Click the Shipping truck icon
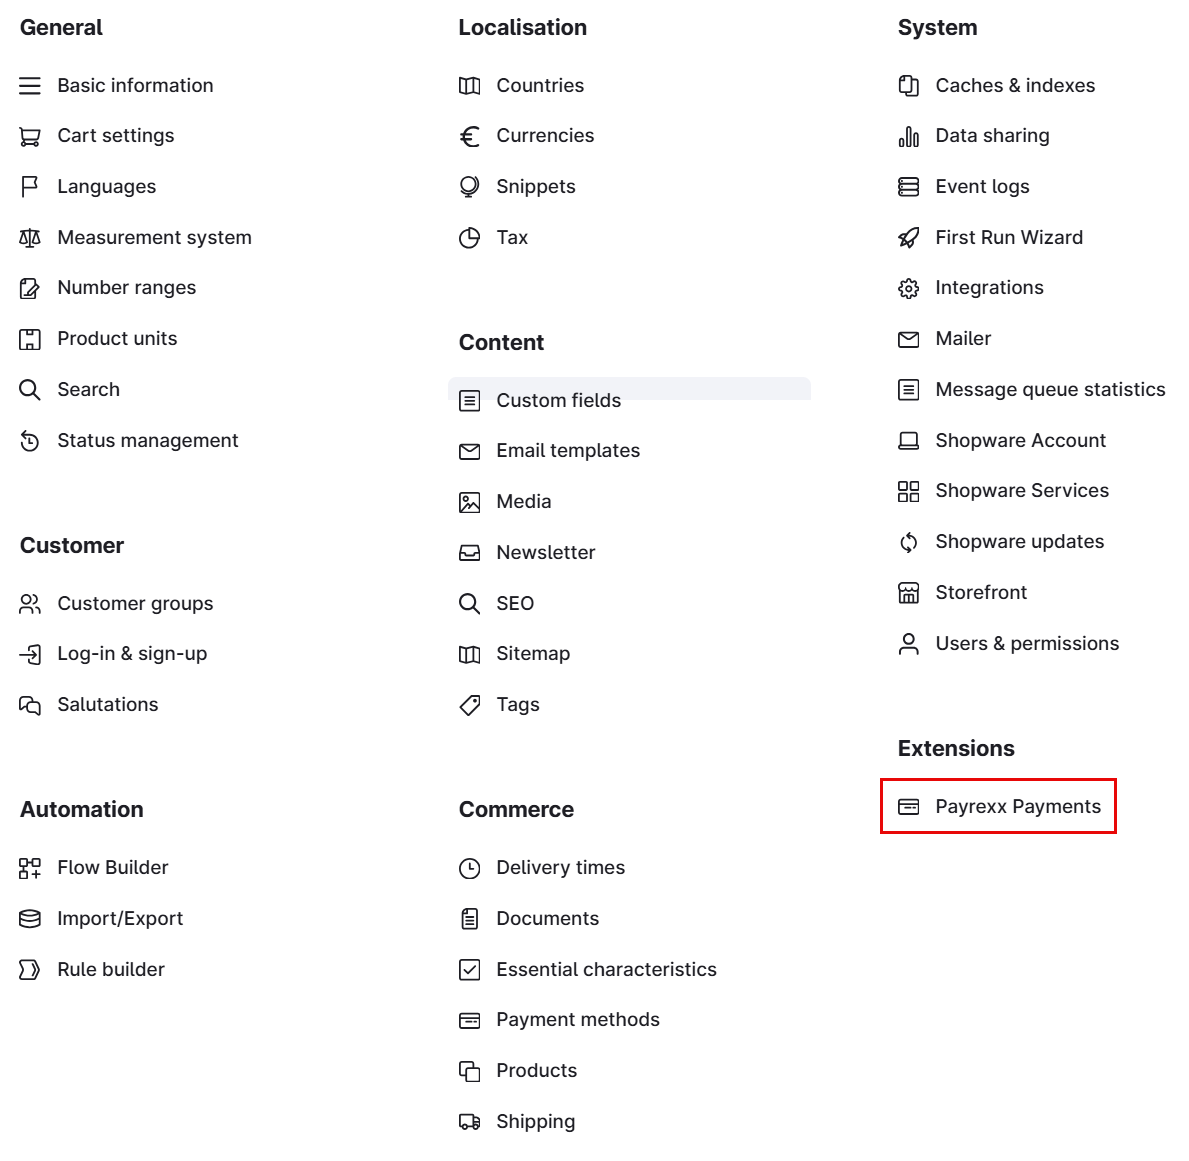The height and width of the screenshot is (1161, 1189). click(x=469, y=1122)
